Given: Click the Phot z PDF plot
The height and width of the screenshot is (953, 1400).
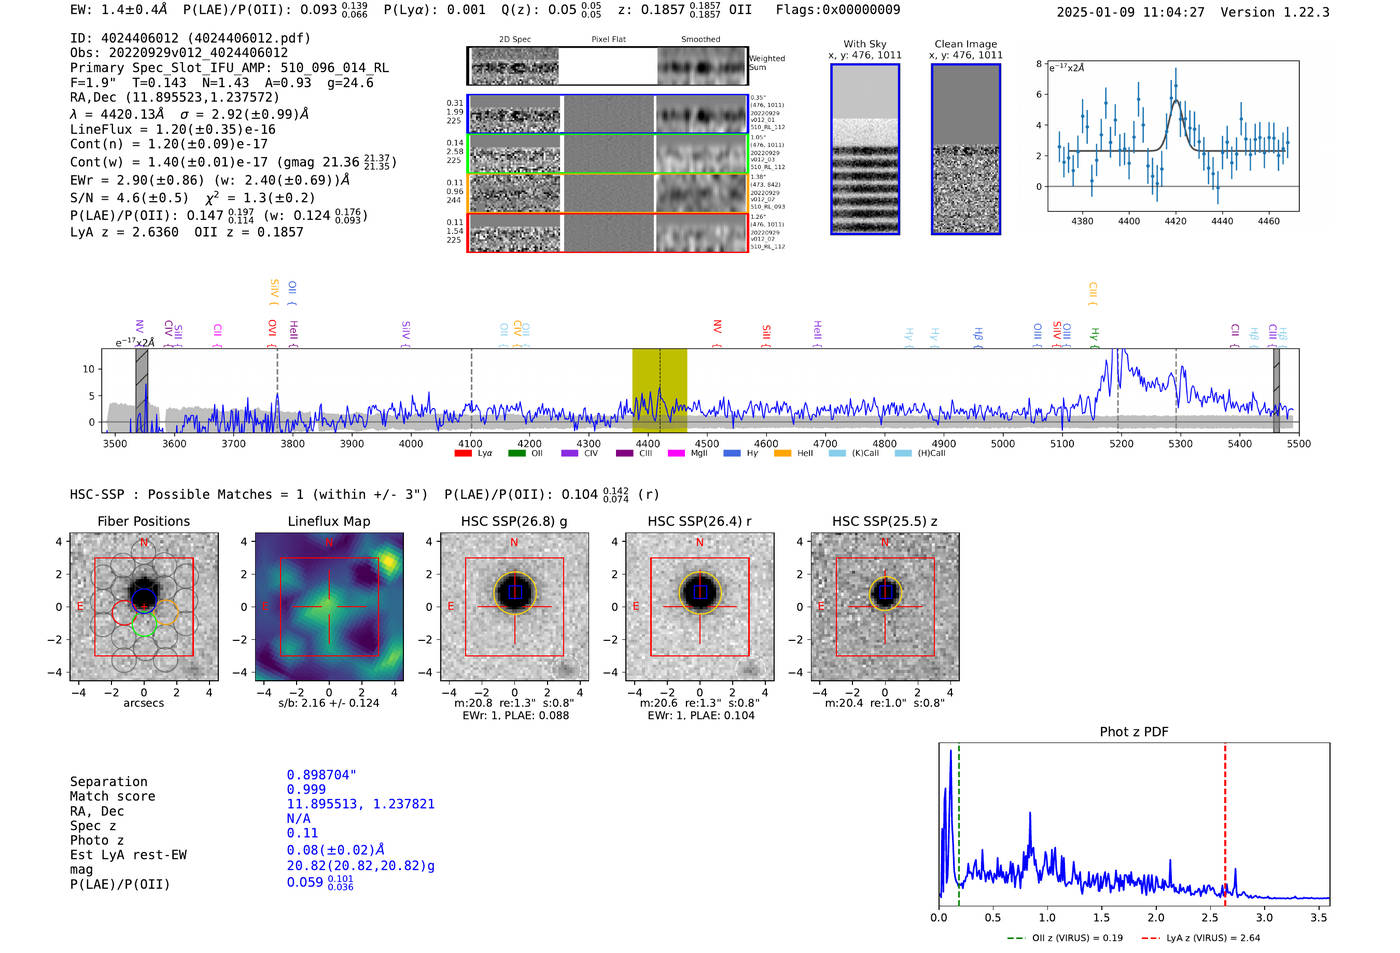Looking at the screenshot, I should (x=1134, y=822).
